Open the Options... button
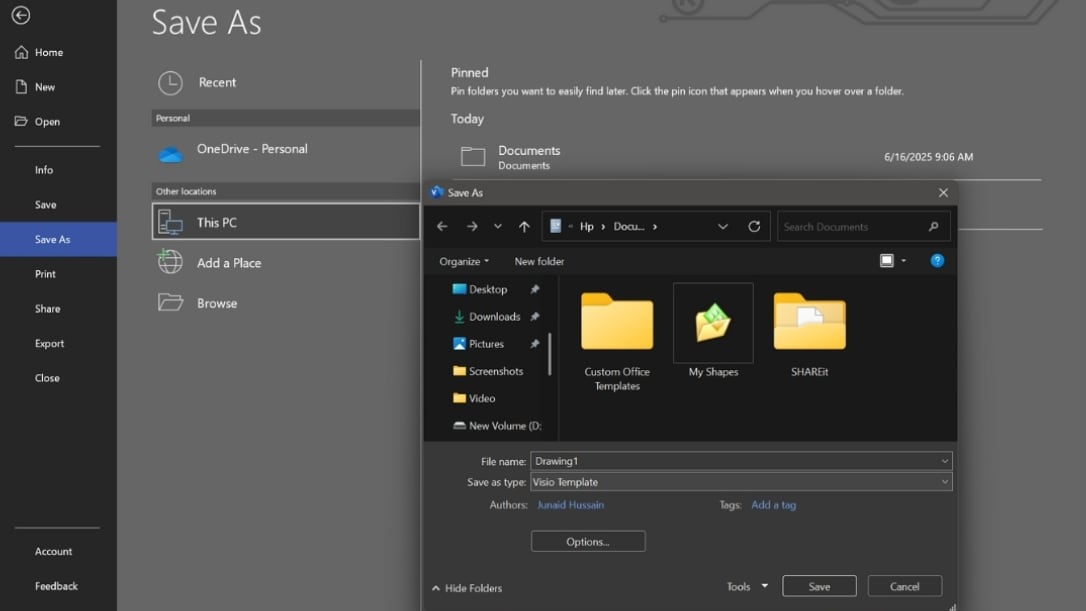The width and height of the screenshot is (1086, 611). (x=588, y=542)
